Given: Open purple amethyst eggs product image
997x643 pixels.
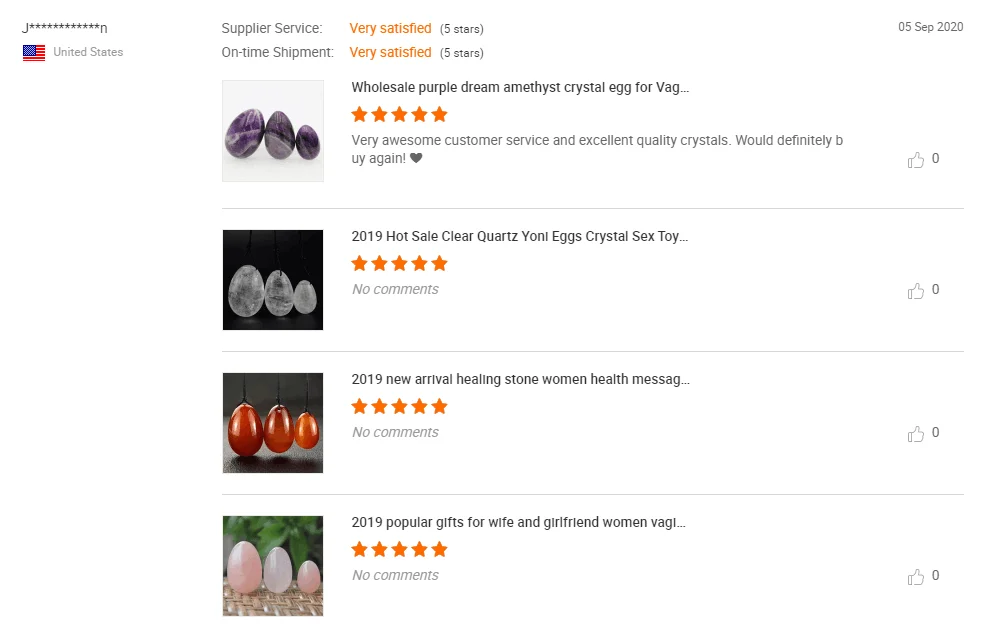Looking at the screenshot, I should (x=273, y=131).
